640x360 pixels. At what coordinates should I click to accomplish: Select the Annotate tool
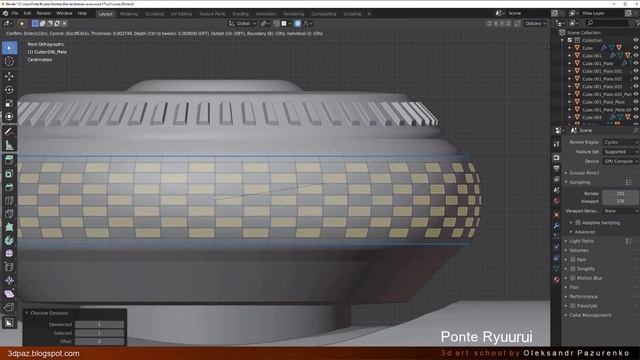(9, 131)
